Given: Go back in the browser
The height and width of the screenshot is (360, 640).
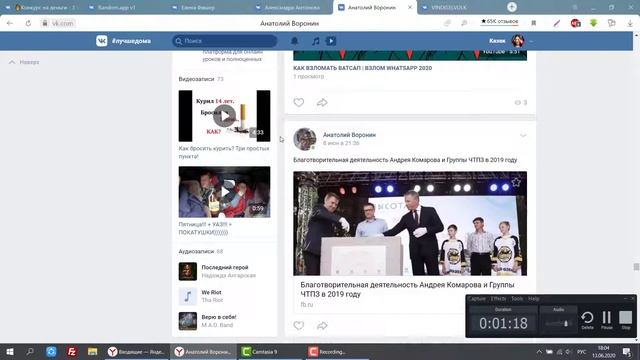Looking at the screenshot, I should [x=10, y=23].
